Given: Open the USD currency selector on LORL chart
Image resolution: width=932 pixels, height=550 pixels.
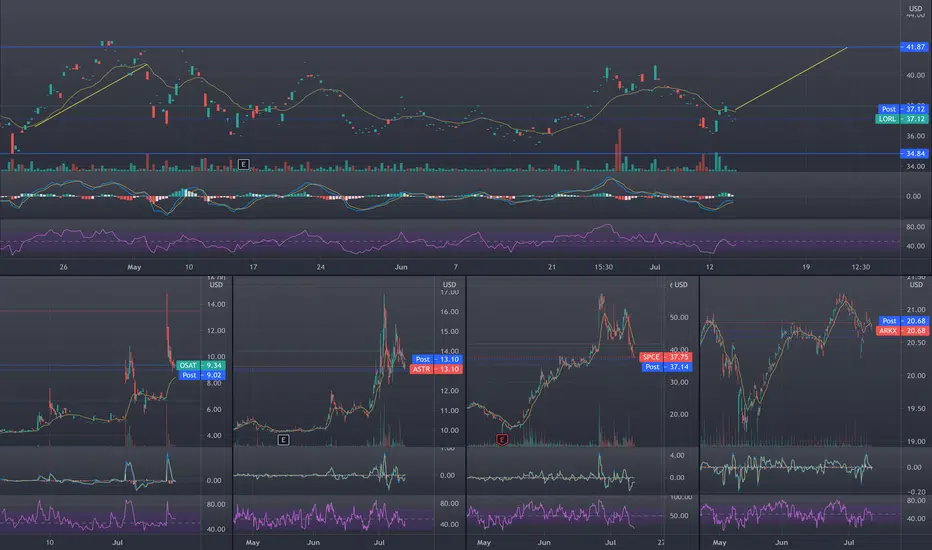Looking at the screenshot, I should click(915, 9).
